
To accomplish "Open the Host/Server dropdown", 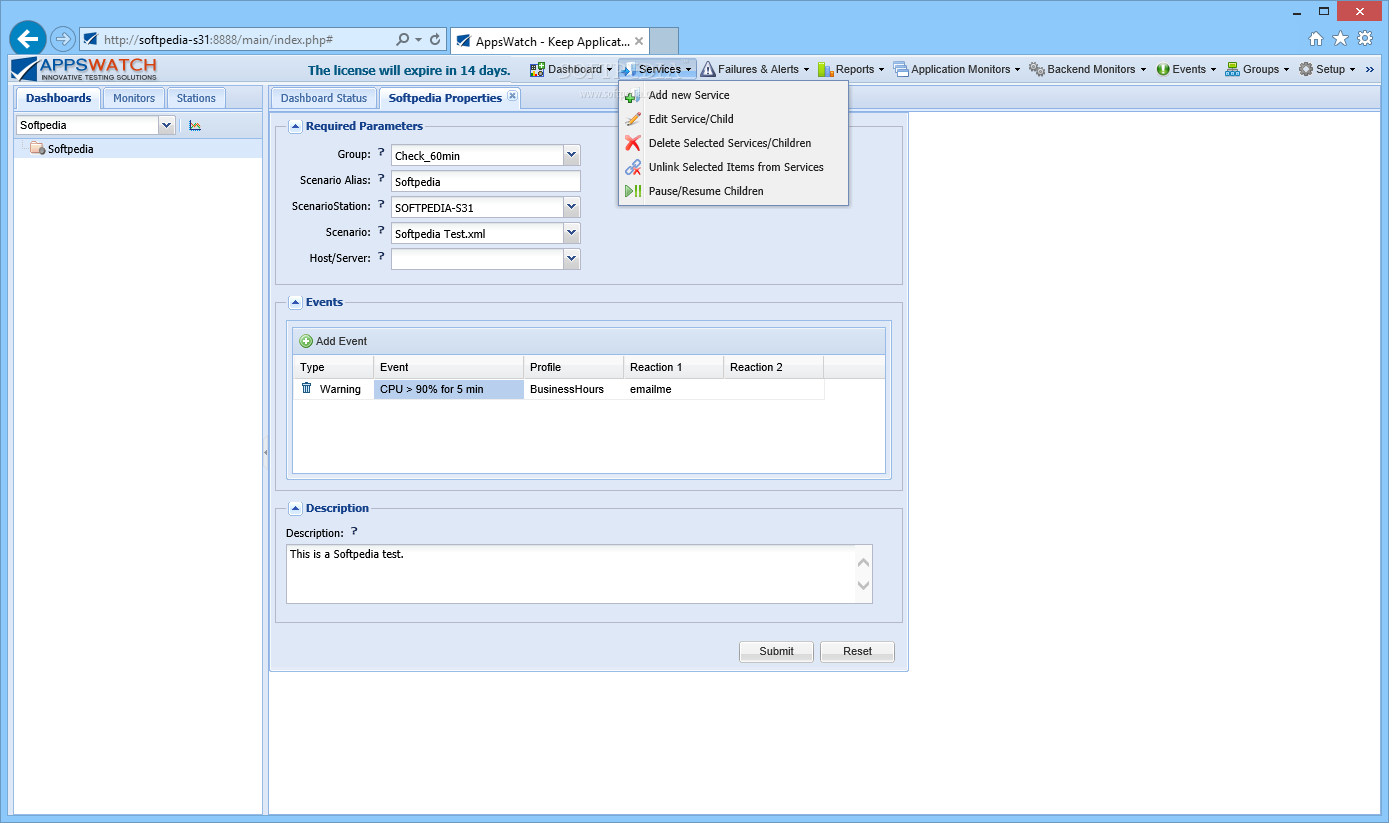I will point(571,259).
